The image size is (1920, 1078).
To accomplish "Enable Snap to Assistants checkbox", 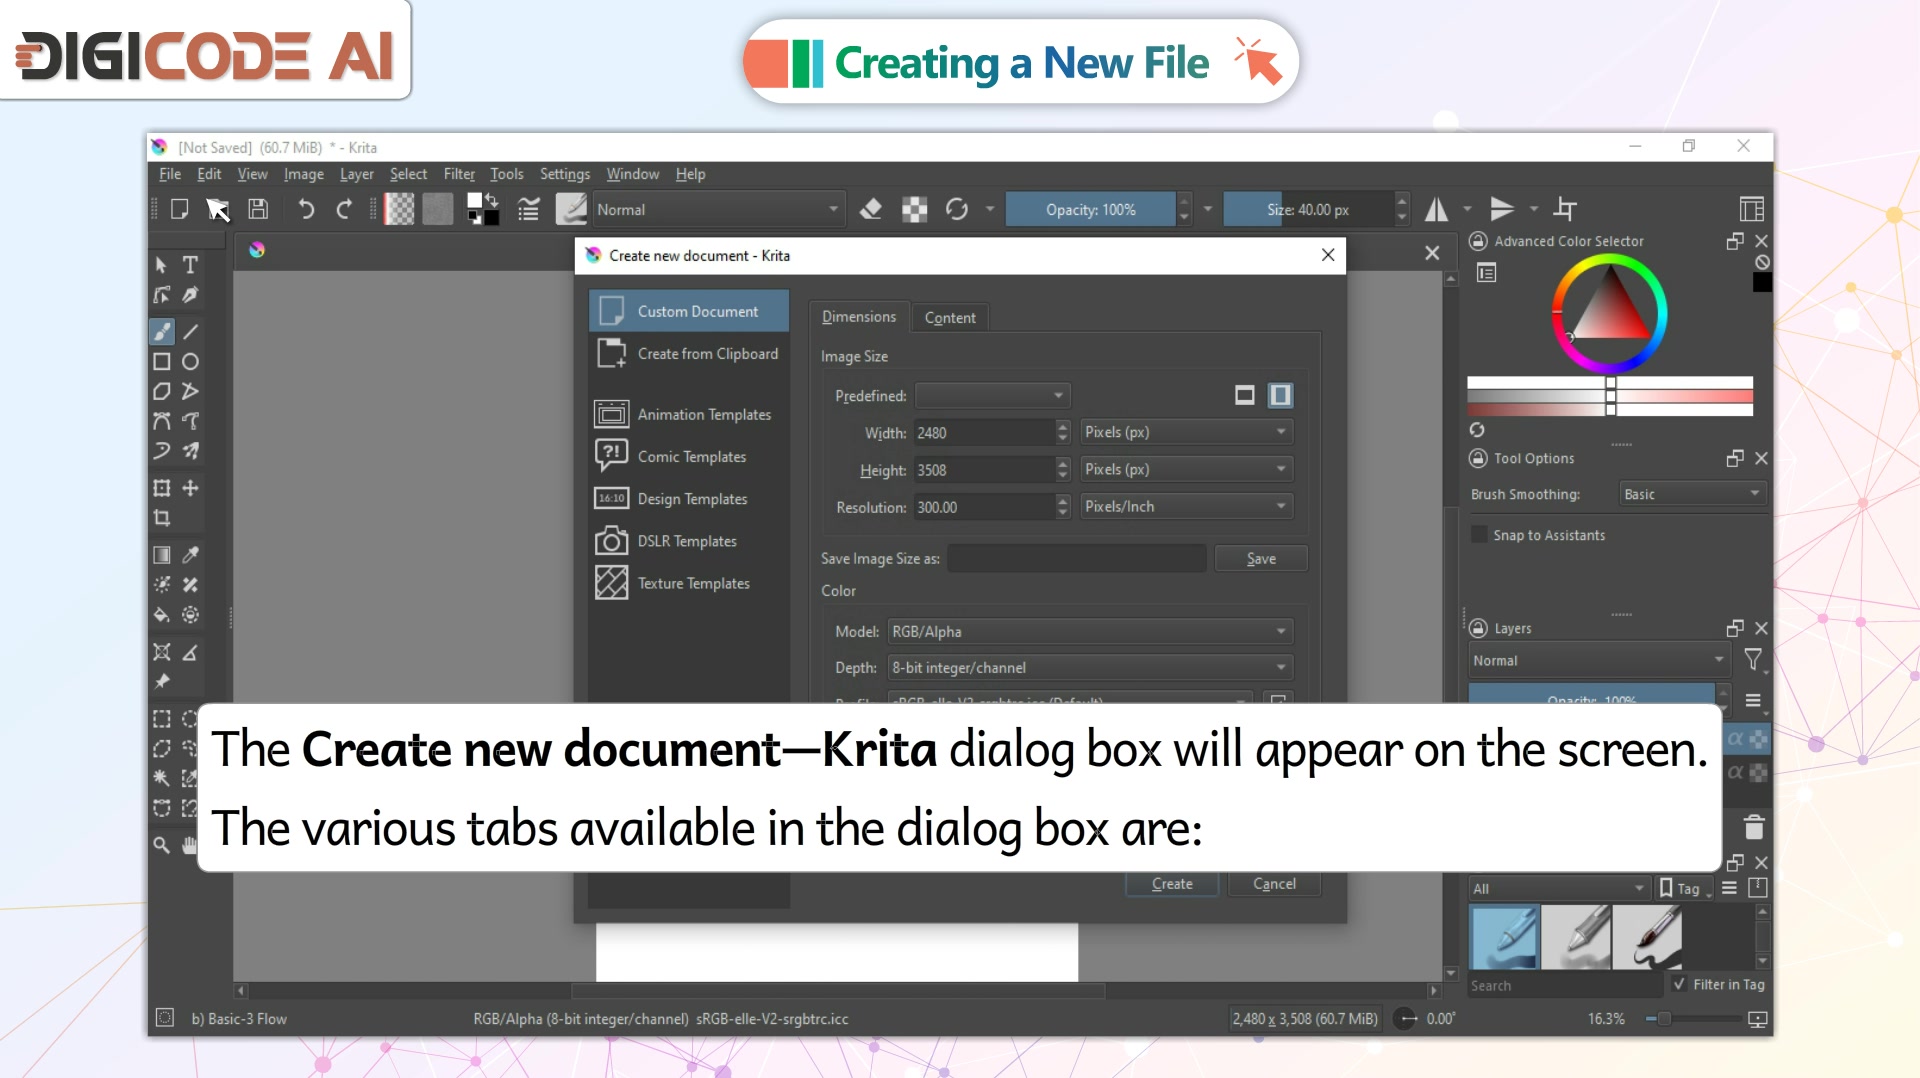I will pos(1479,535).
